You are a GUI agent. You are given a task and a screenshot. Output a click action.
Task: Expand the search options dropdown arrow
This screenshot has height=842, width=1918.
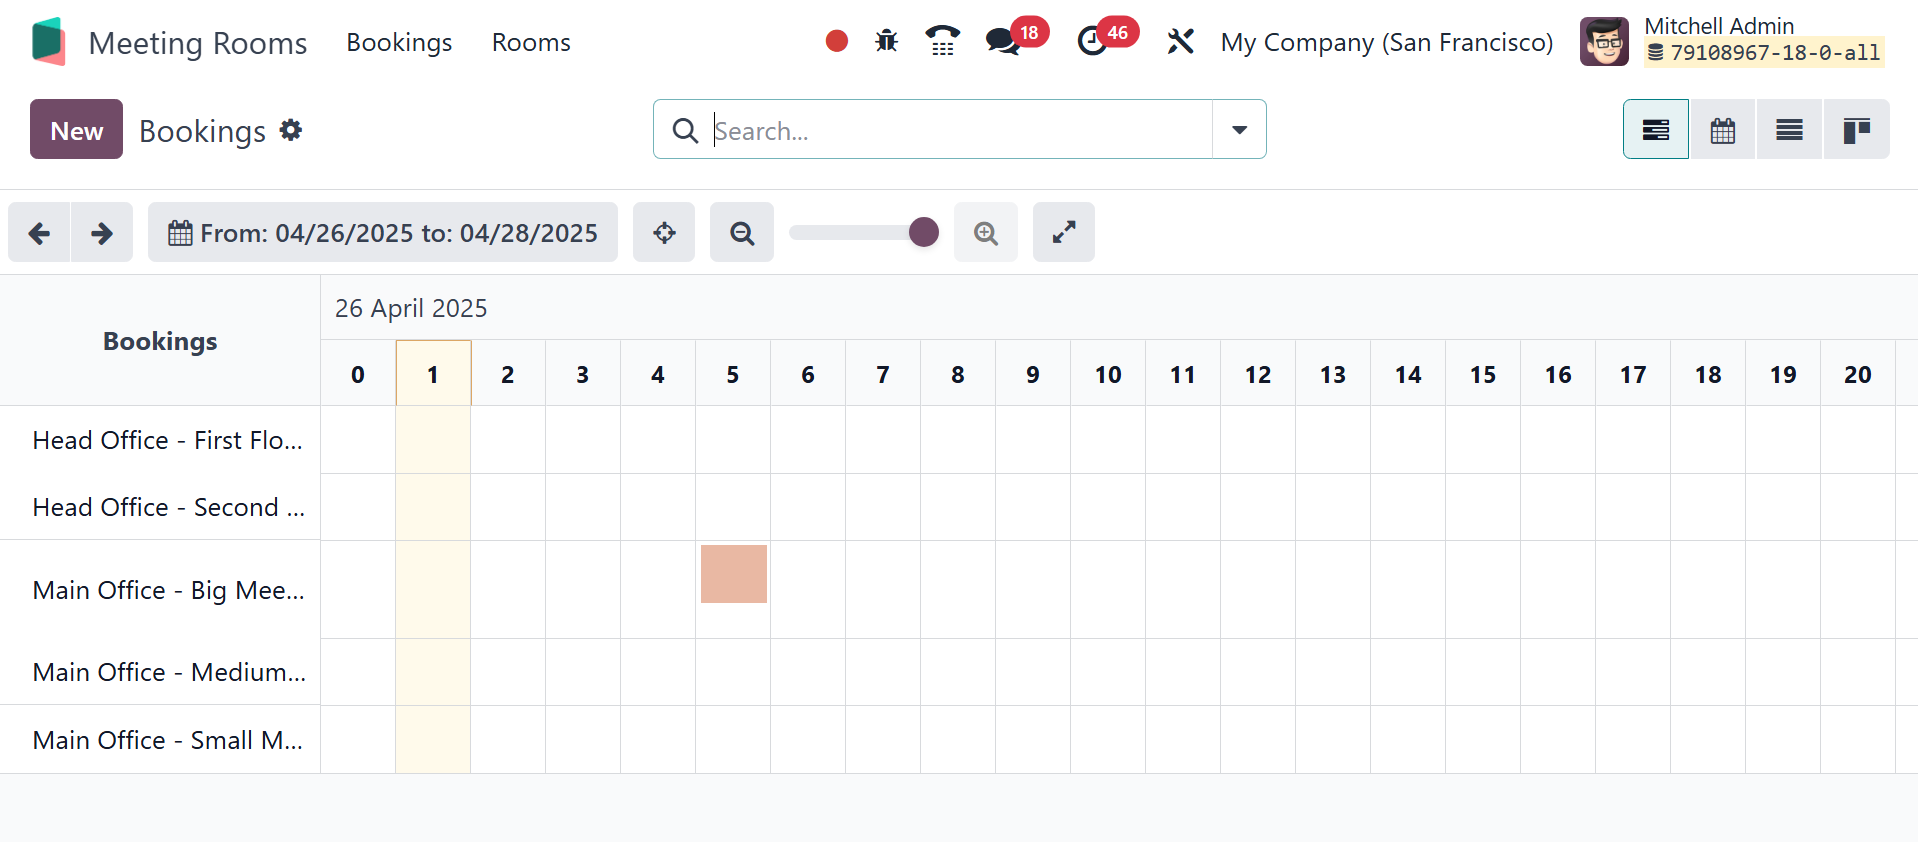click(1239, 130)
